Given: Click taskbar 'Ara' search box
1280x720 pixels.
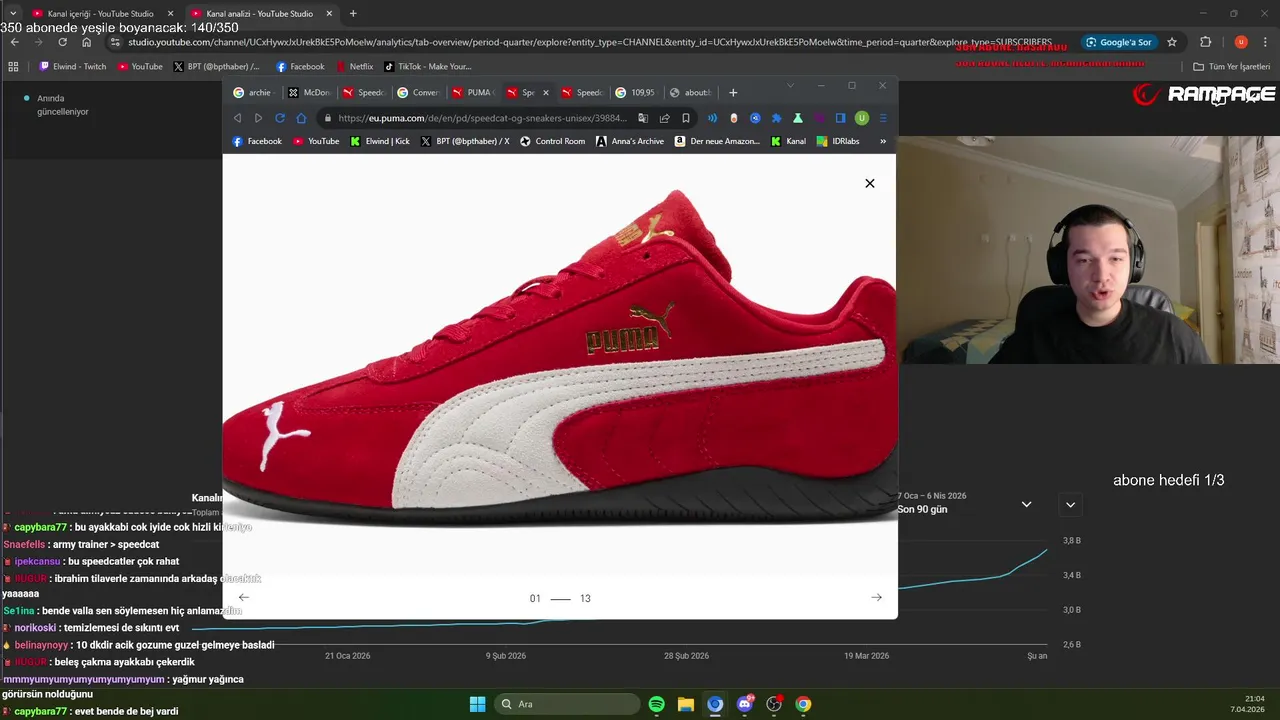Looking at the screenshot, I should (566, 704).
